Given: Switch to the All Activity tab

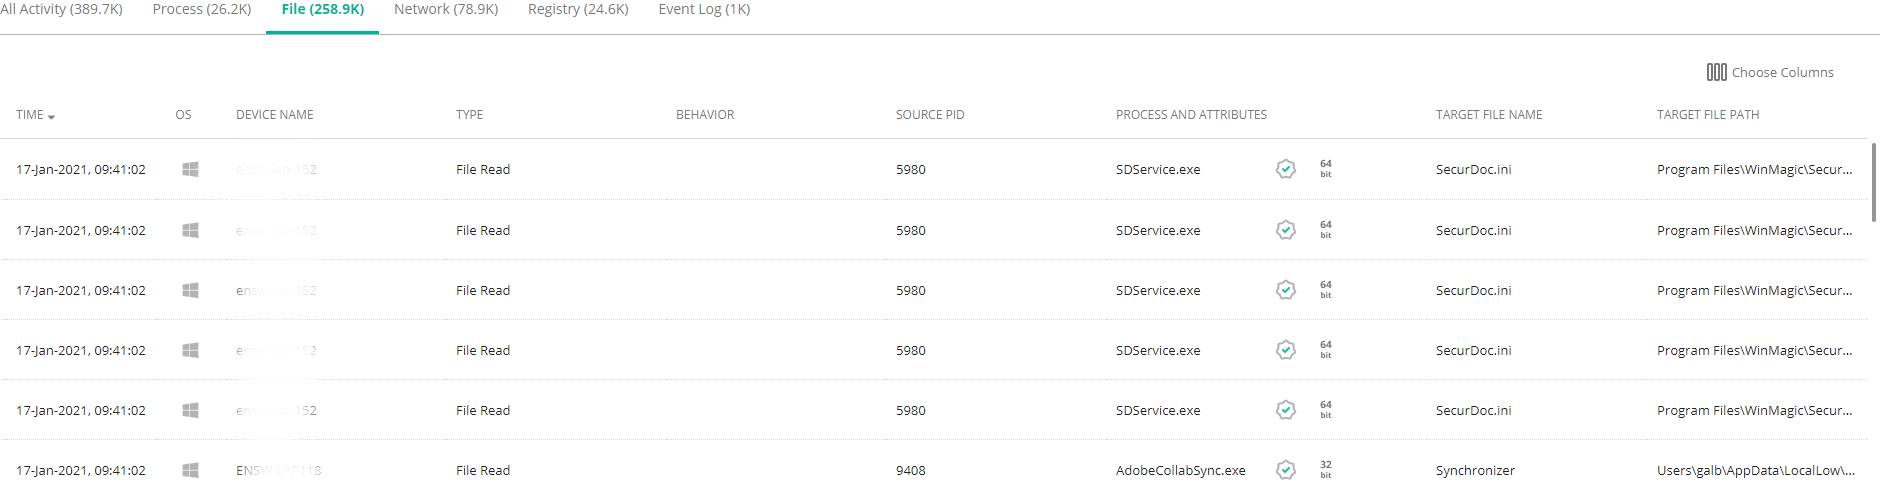Looking at the screenshot, I should point(61,9).
